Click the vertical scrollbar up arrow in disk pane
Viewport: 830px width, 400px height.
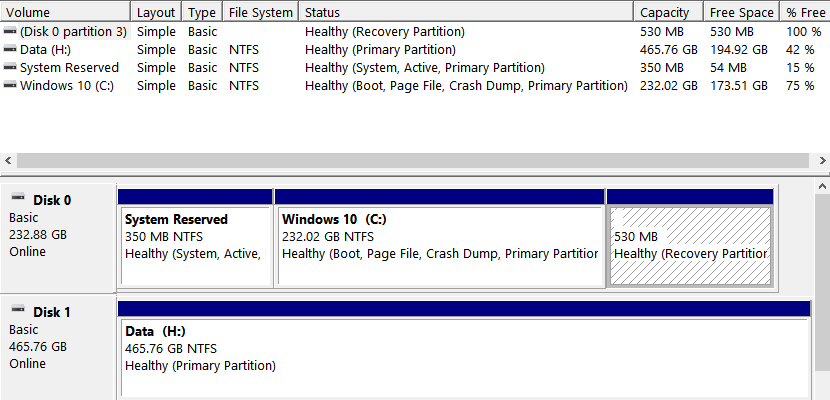pos(822,186)
